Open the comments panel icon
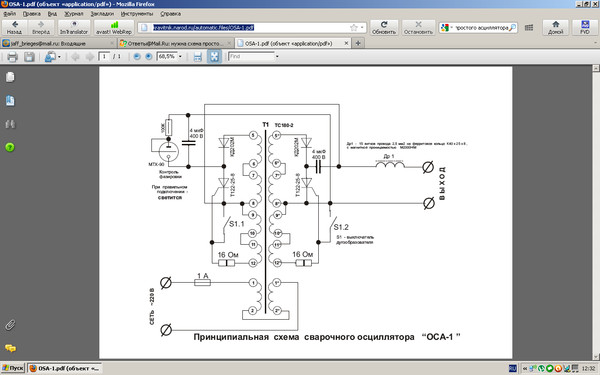 pyautogui.click(x=10, y=348)
